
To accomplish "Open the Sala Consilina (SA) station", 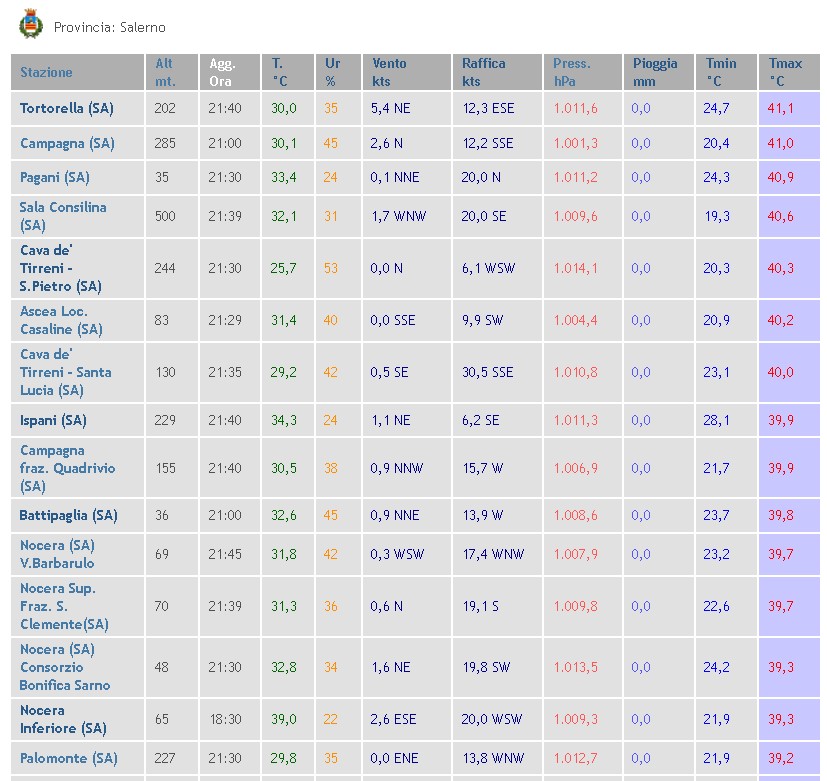I will [x=63, y=216].
